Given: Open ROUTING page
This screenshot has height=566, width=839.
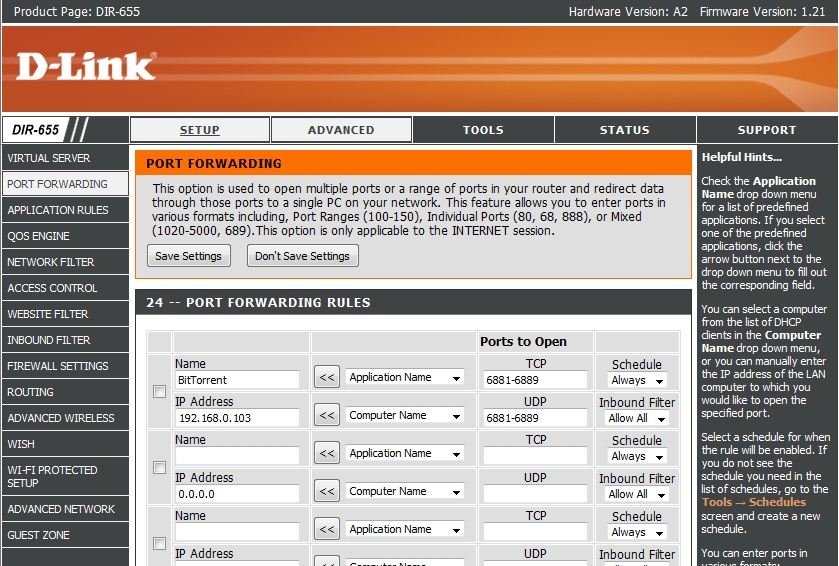Looking at the screenshot, I should coord(65,392).
